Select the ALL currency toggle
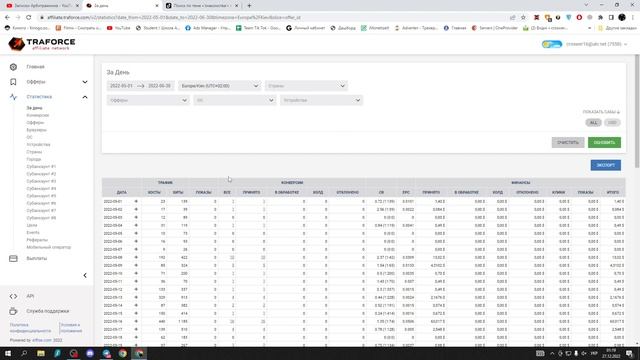The image size is (640, 360). [593, 123]
